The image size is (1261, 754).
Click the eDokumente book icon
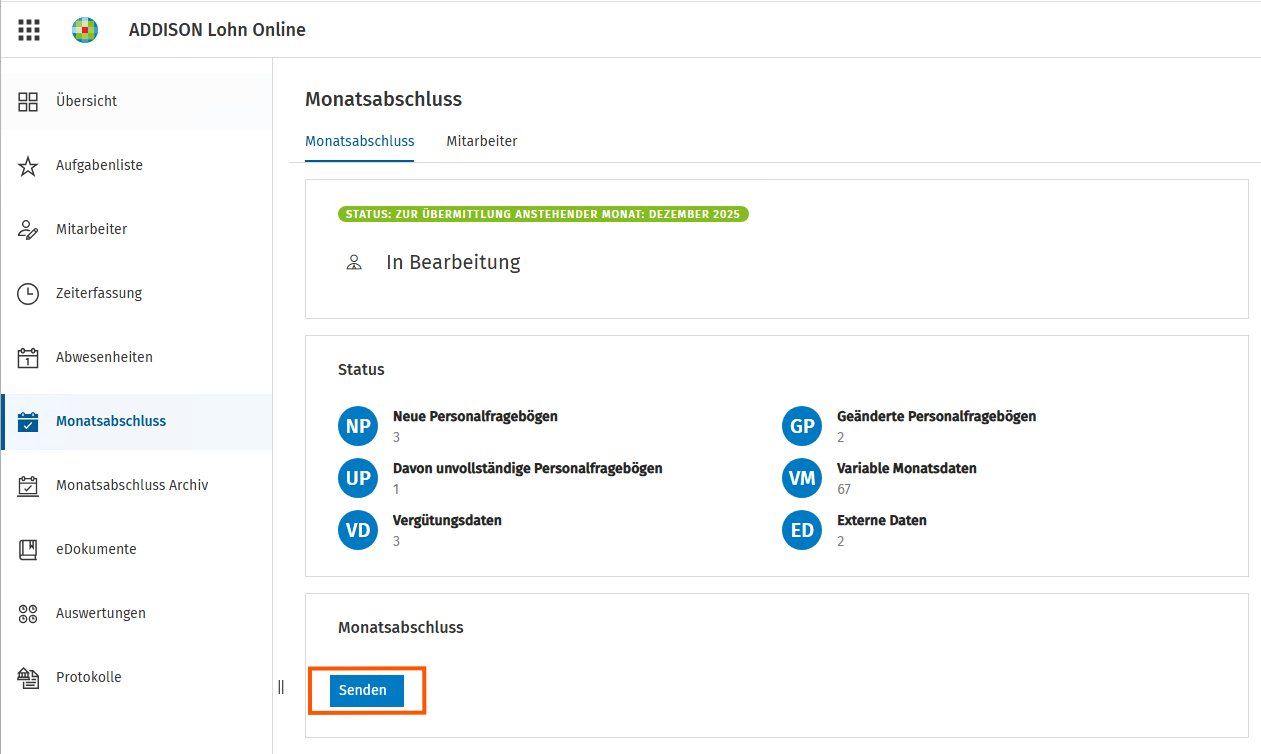pos(28,549)
